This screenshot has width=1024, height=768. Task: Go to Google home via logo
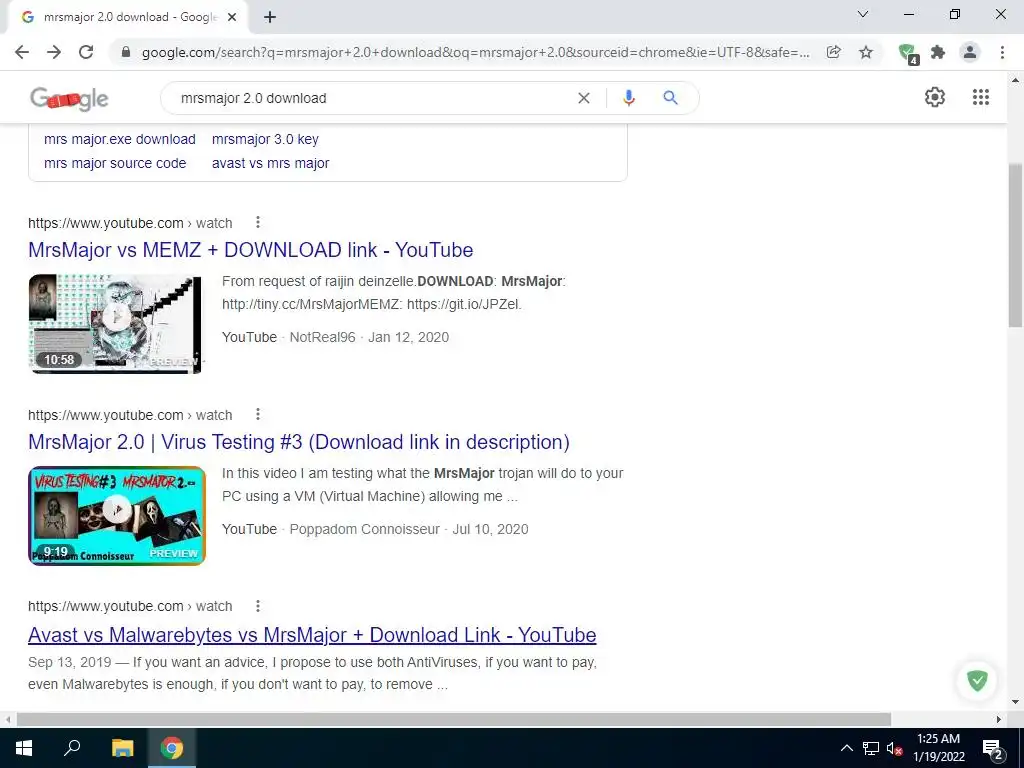[69, 99]
